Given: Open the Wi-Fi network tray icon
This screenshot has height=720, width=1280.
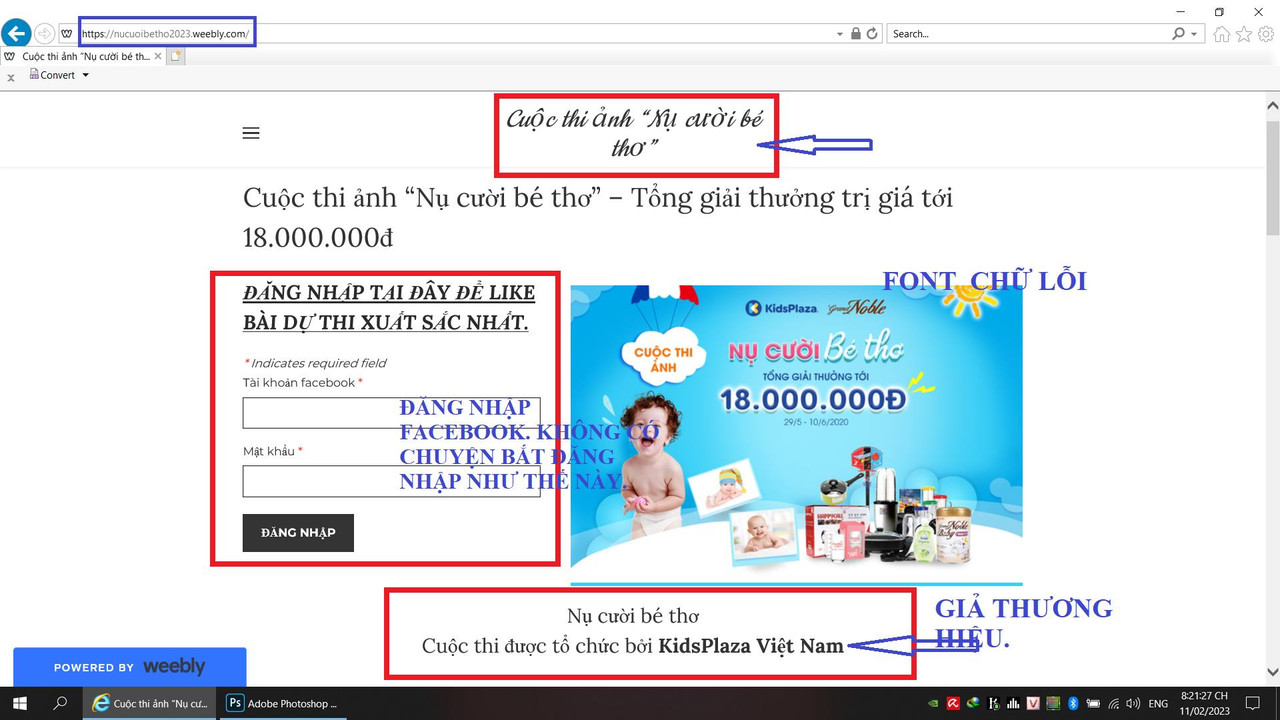Looking at the screenshot, I should [1114, 704].
